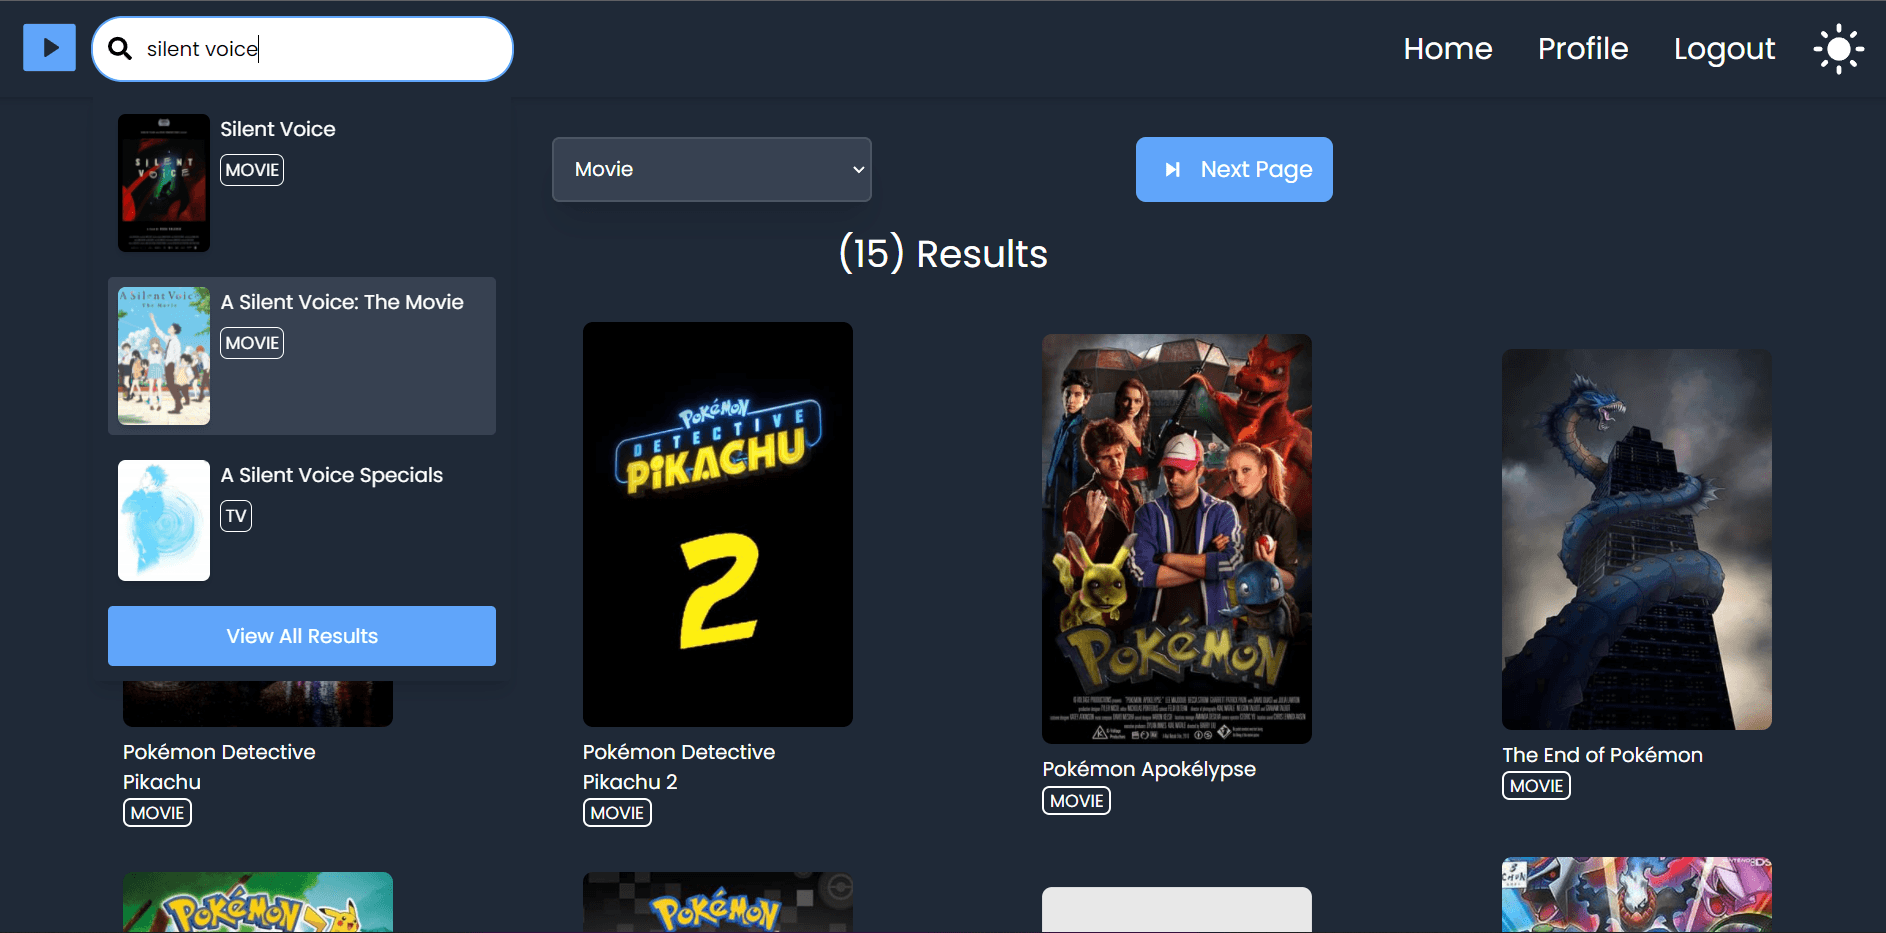The image size is (1886, 933).
Task: Log out via Logout link
Action: pyautogui.click(x=1724, y=49)
